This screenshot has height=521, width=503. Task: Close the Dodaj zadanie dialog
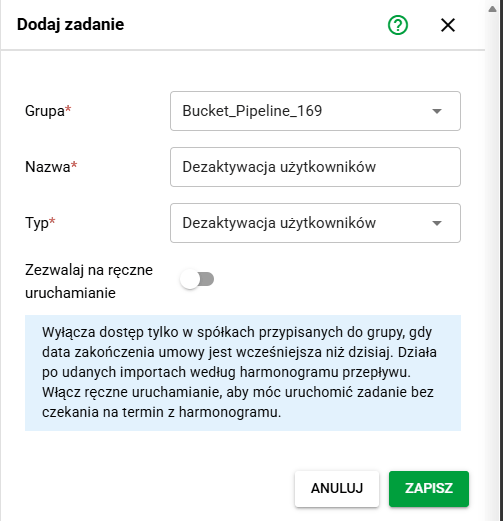(448, 25)
